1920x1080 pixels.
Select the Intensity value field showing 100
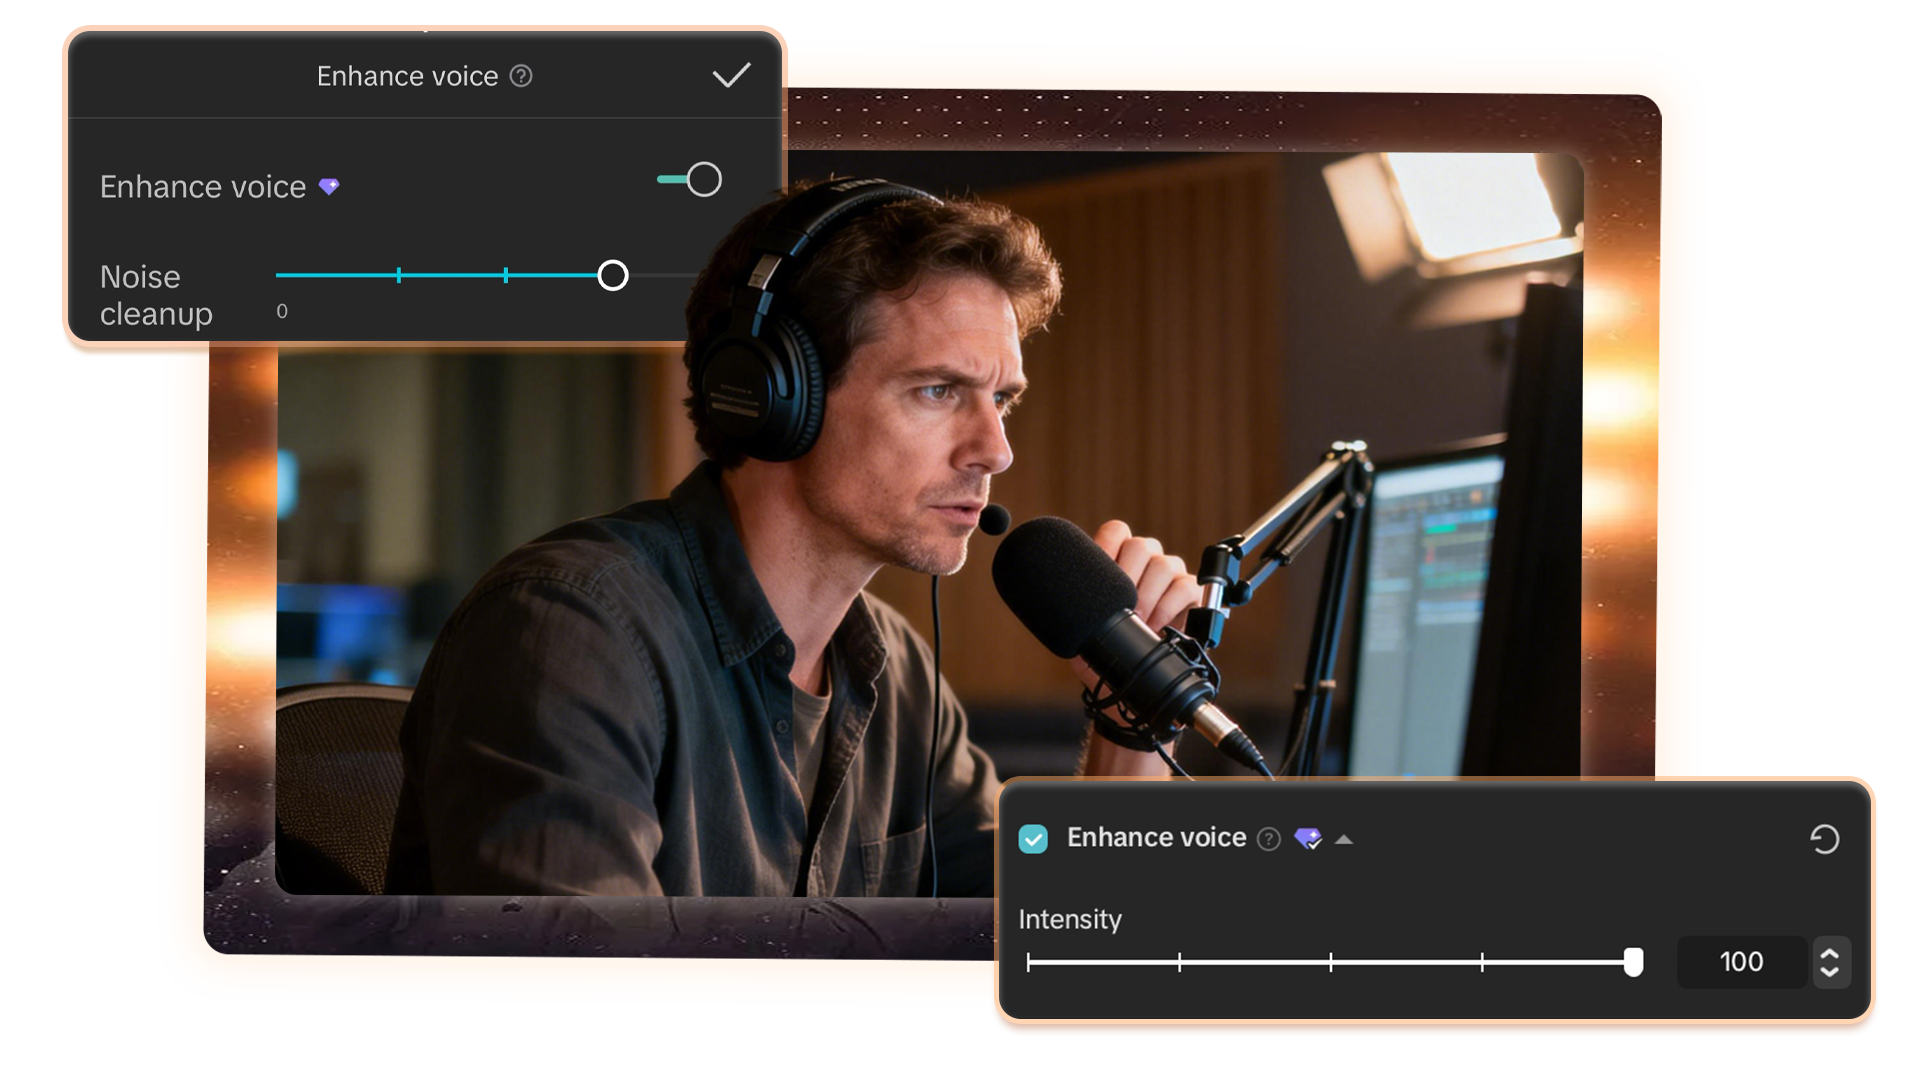(1741, 961)
